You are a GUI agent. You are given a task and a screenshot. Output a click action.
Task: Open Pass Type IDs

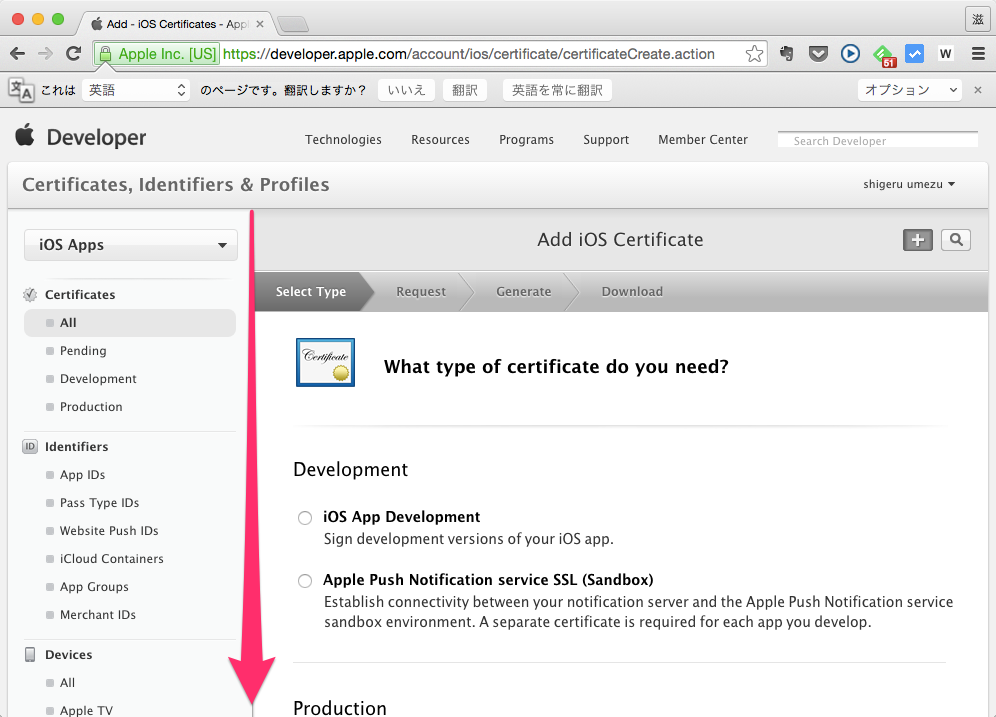(x=99, y=502)
